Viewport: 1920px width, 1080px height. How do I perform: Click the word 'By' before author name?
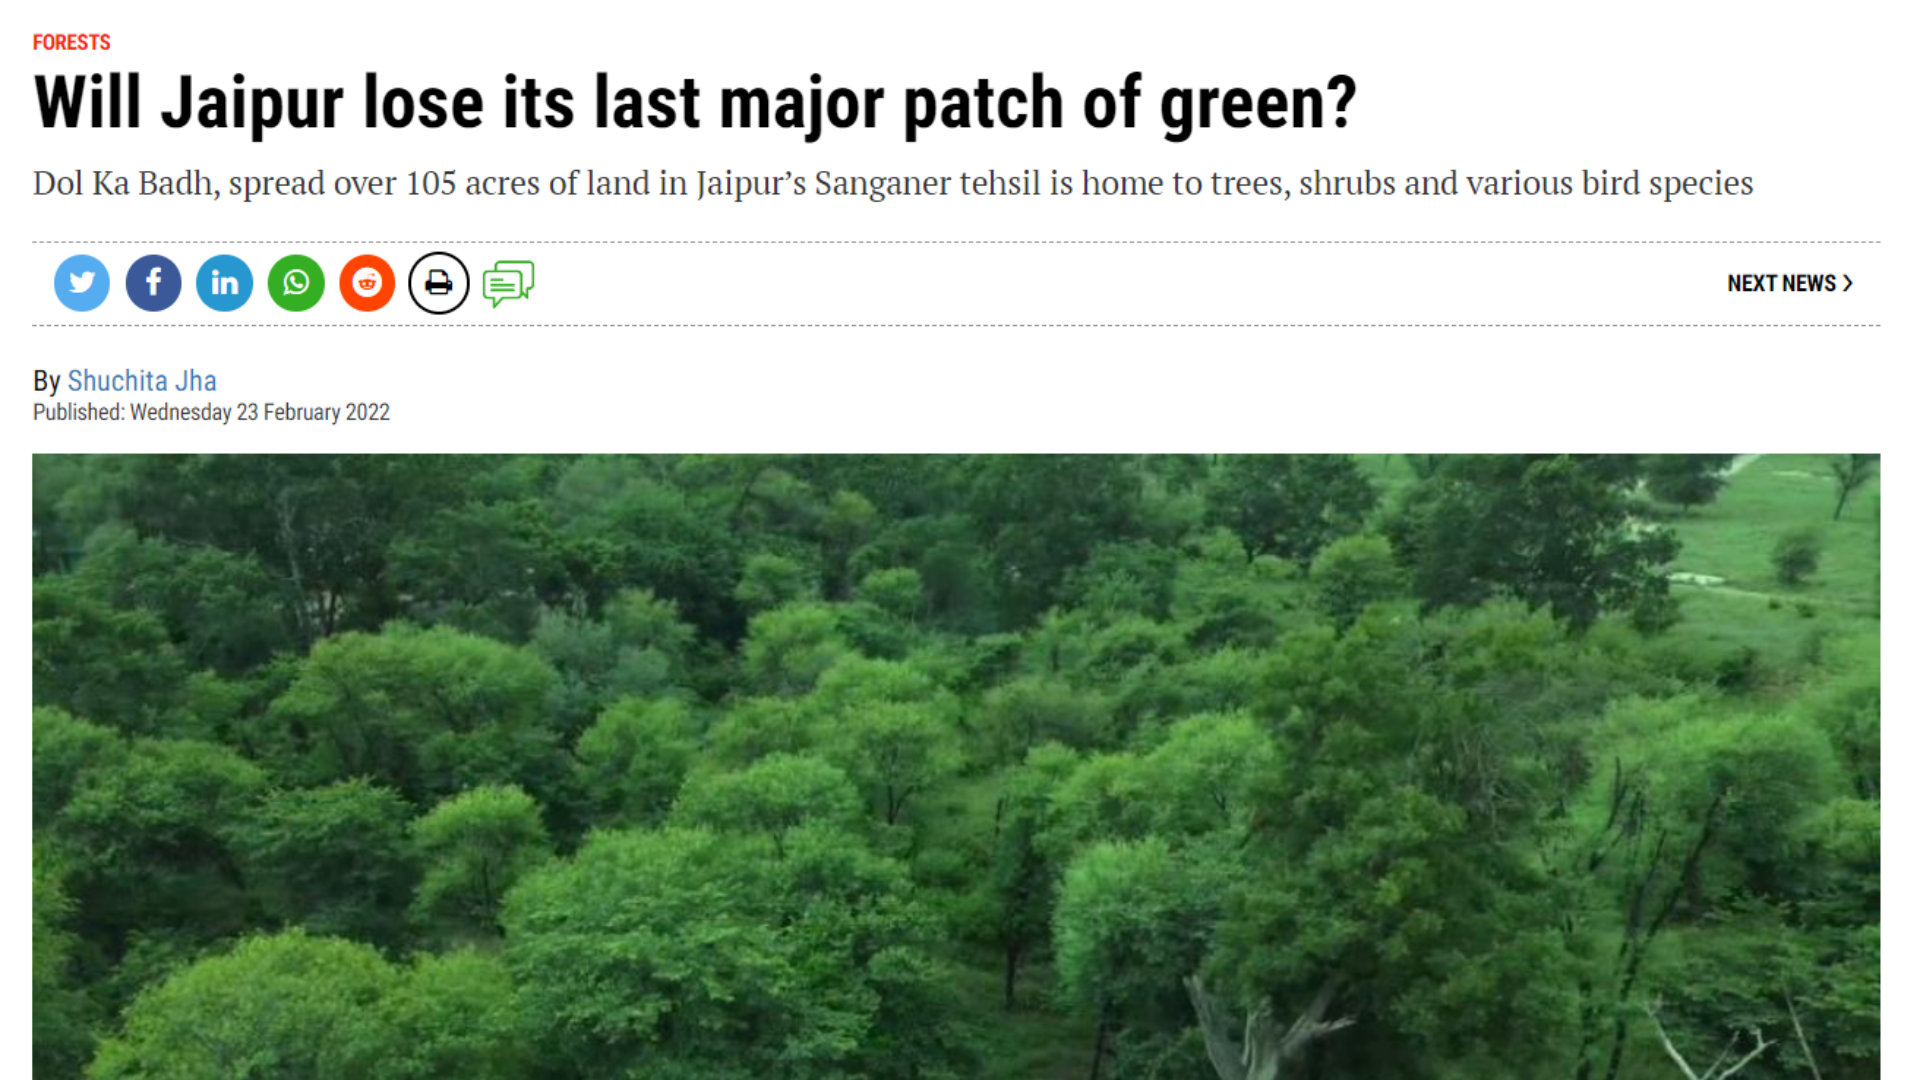pos(47,381)
